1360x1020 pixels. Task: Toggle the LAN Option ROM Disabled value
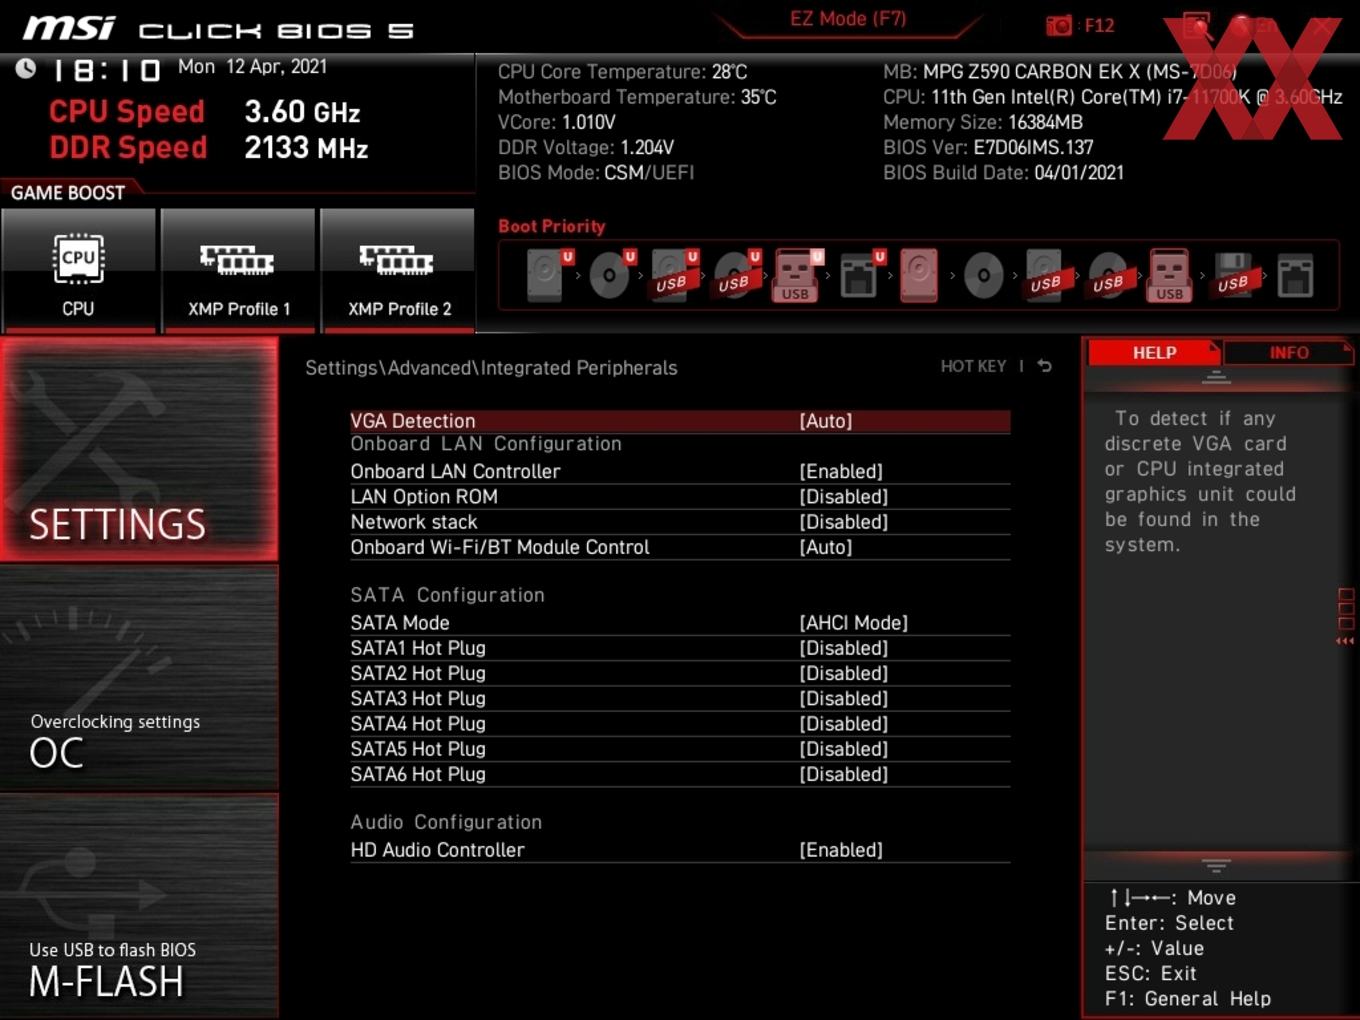844,497
